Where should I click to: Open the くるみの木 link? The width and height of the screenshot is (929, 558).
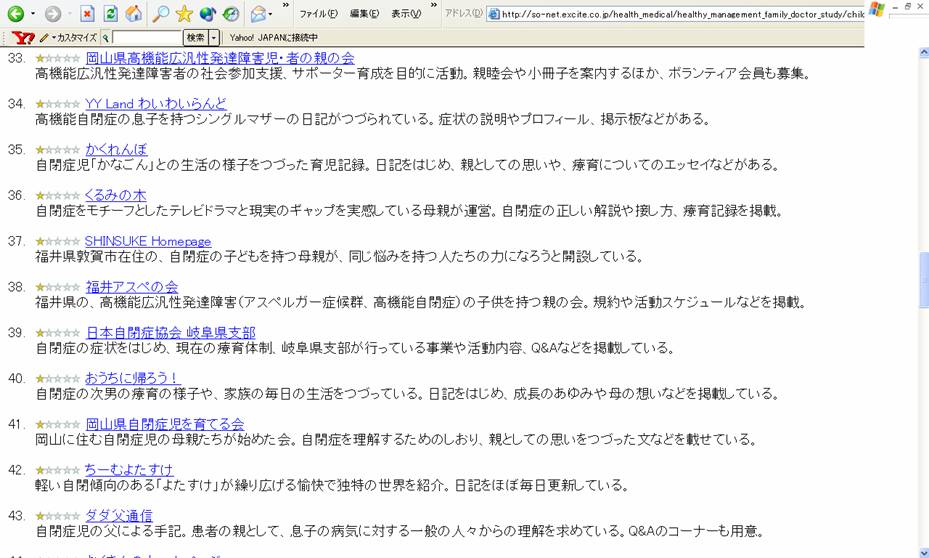[116, 195]
